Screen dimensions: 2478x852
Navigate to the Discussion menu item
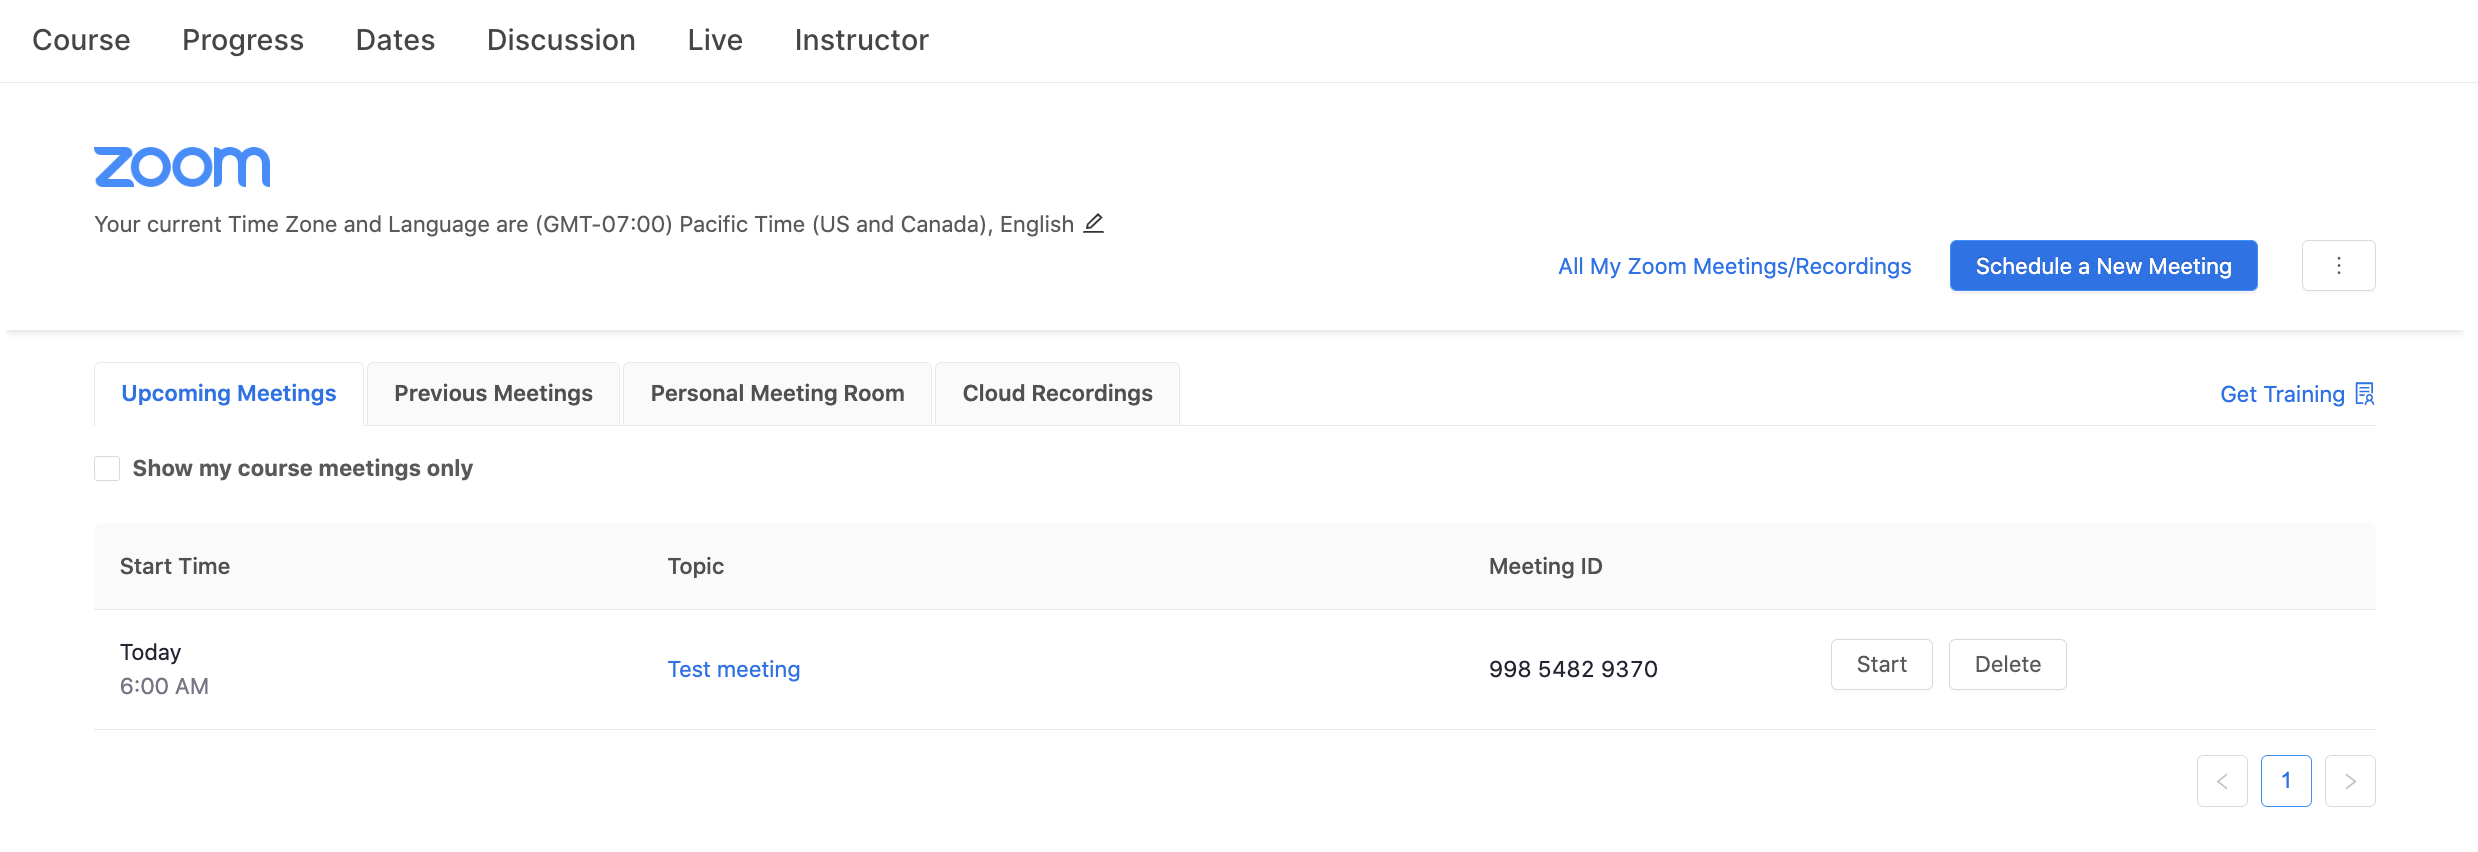[x=561, y=40]
